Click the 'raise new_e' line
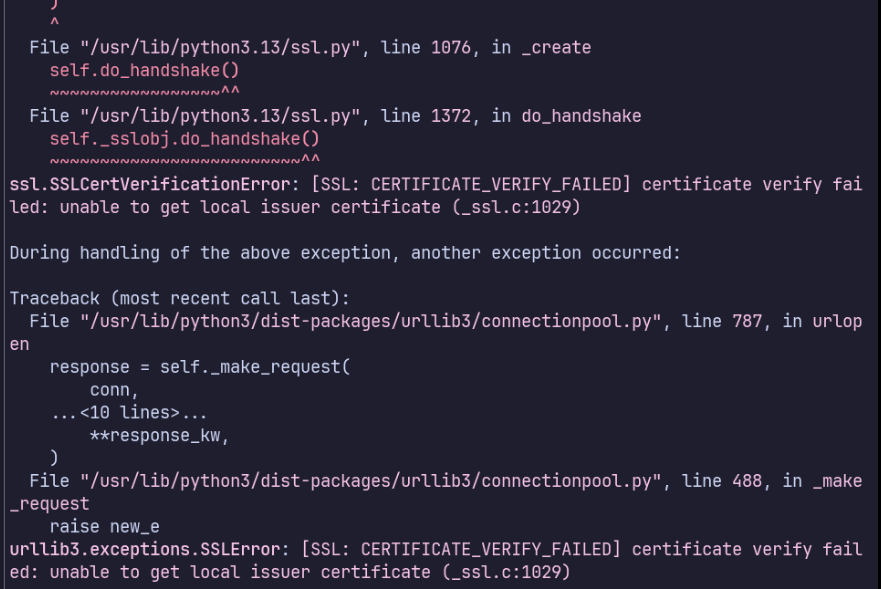881x589 pixels. [105, 527]
